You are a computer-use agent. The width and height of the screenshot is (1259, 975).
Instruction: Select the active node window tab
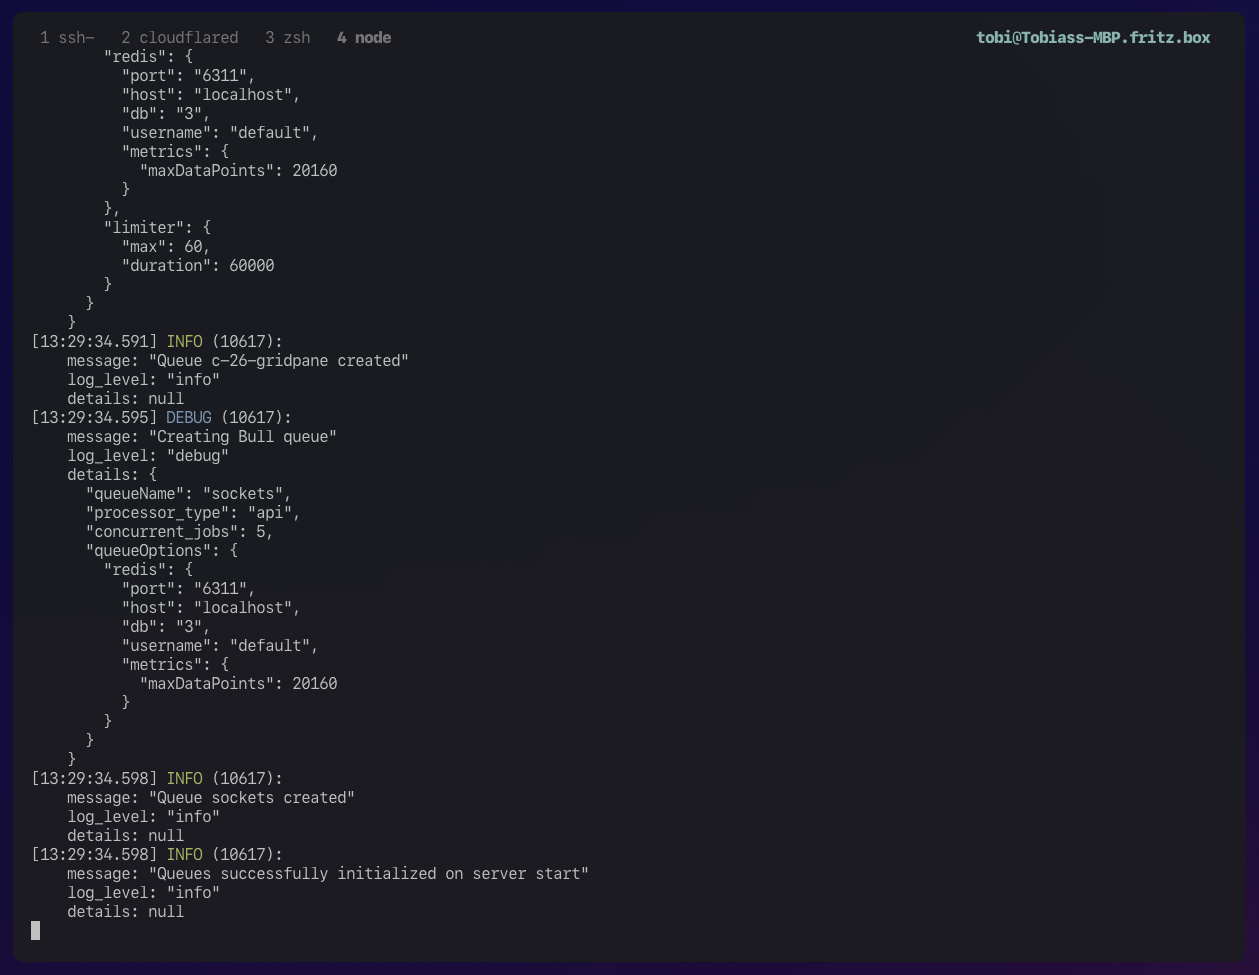(364, 37)
